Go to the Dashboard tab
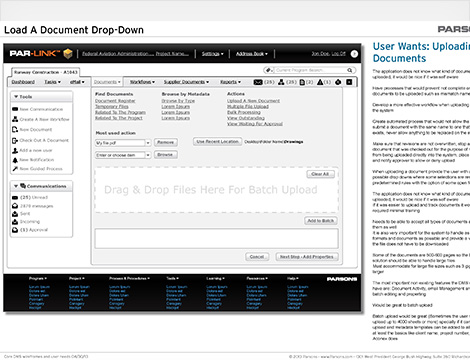Screen dimensions: 470x360 pyautogui.click(x=23, y=82)
